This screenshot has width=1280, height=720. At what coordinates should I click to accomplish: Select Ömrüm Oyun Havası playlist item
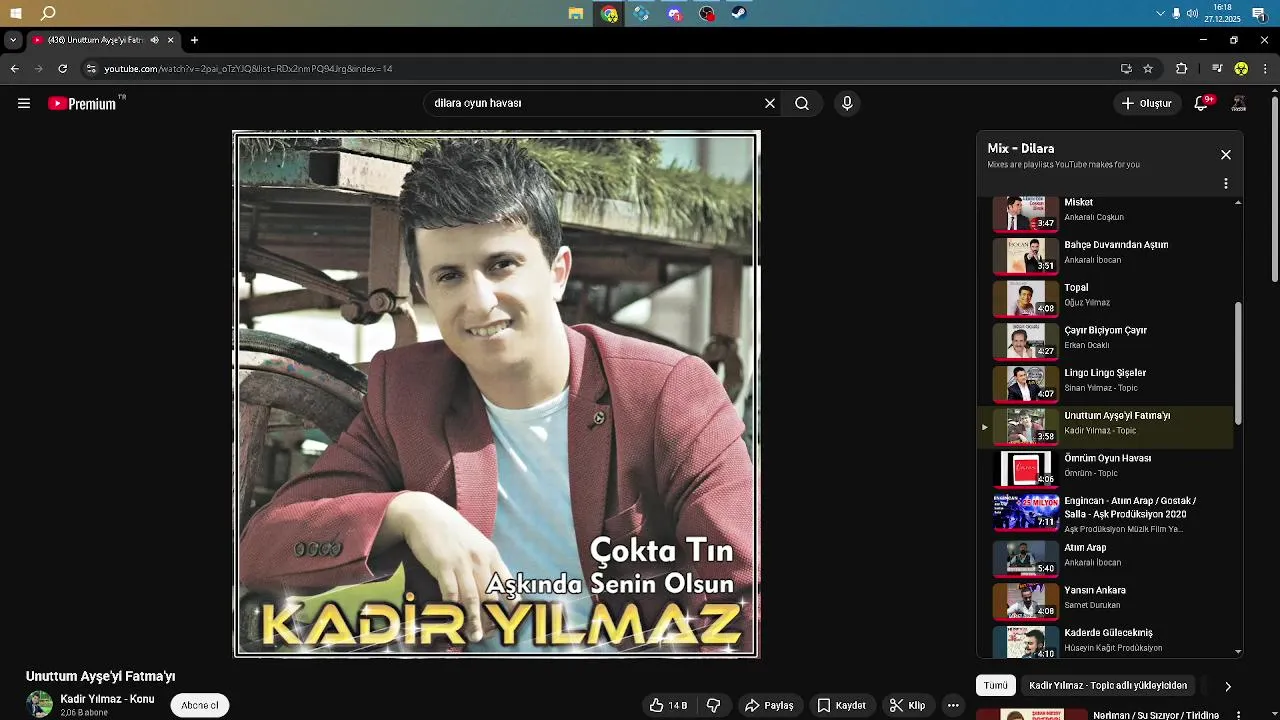[1105, 468]
